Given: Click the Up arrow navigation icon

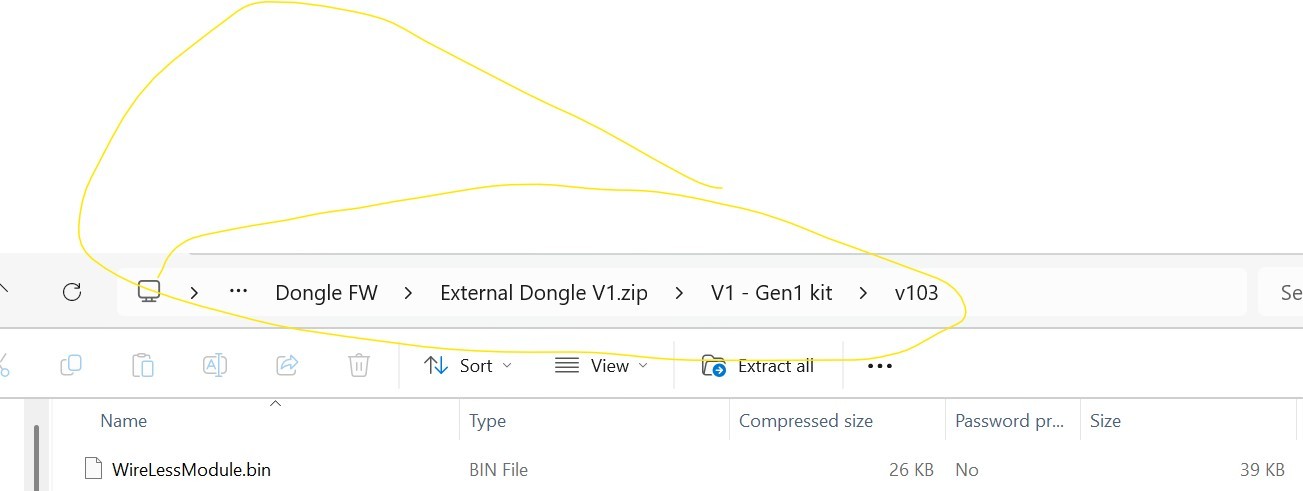Looking at the screenshot, I should (x=3, y=291).
